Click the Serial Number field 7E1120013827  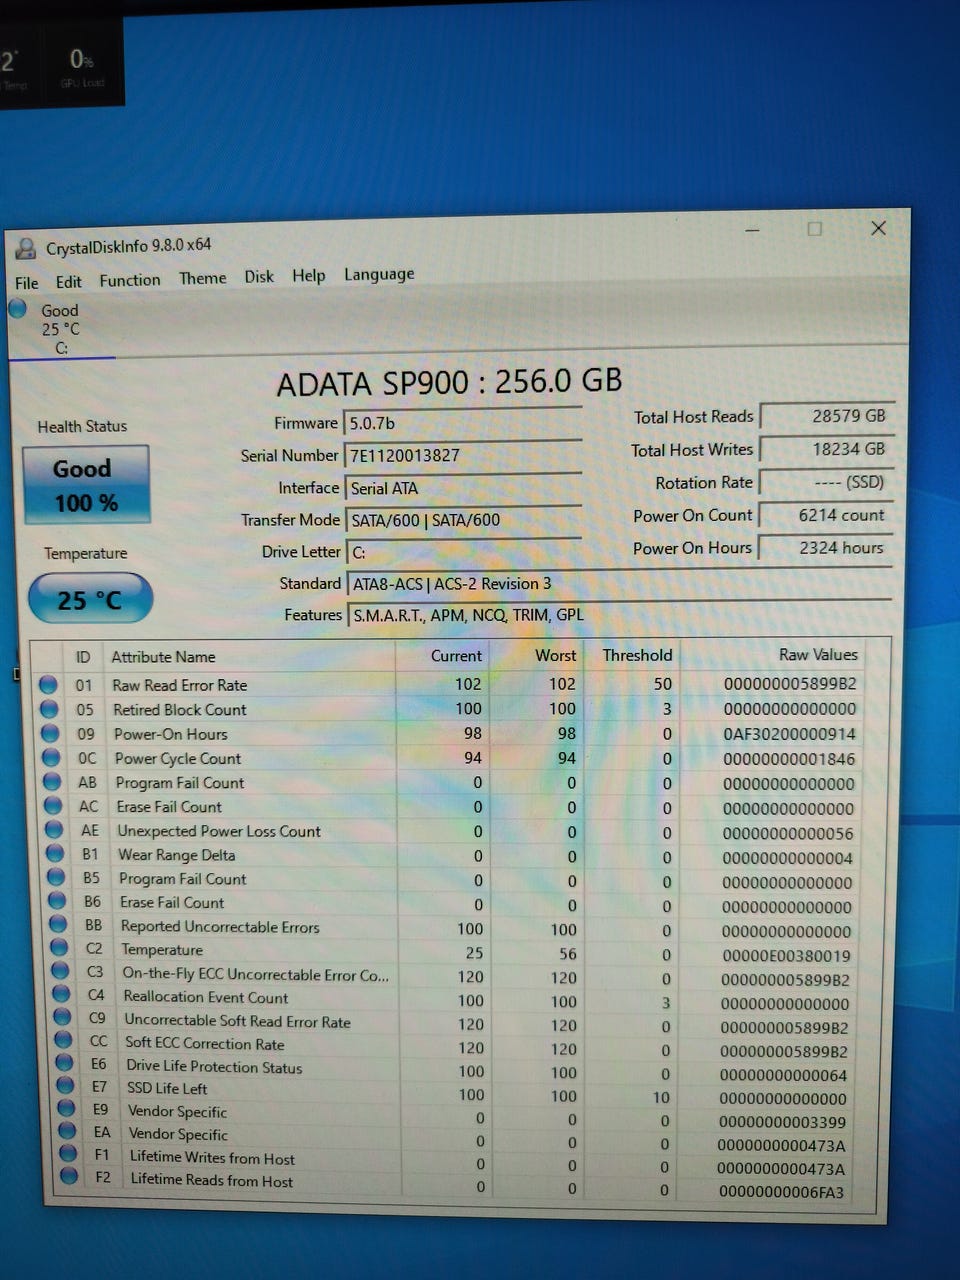click(462, 455)
